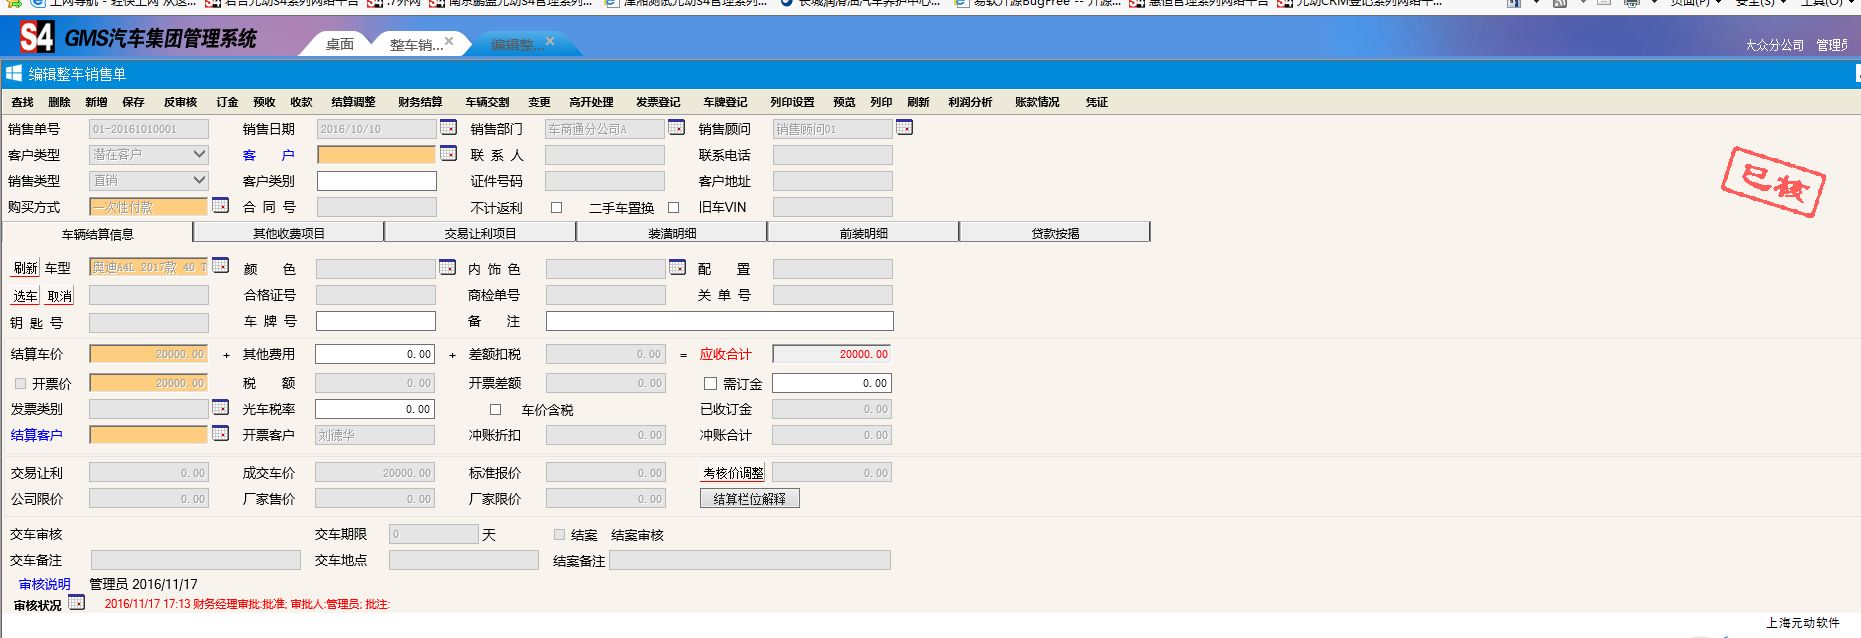Click the lookup icon beside 销售部门
This screenshot has width=1861, height=638.
pyautogui.click(x=676, y=128)
